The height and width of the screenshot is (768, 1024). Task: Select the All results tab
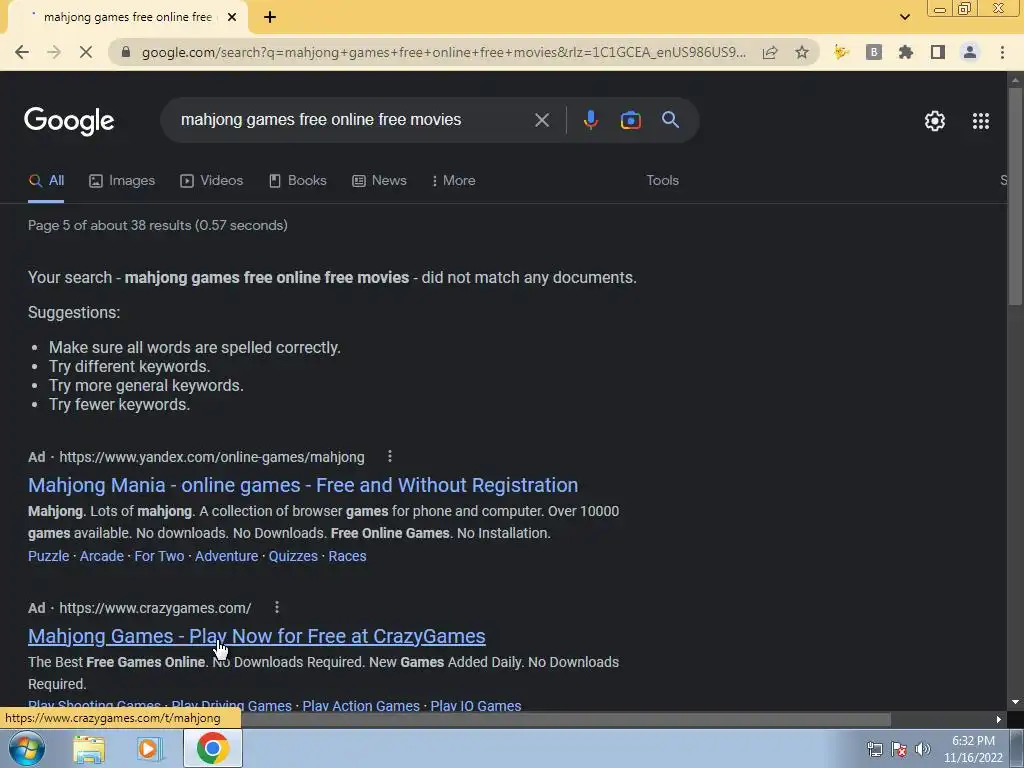(x=46, y=181)
